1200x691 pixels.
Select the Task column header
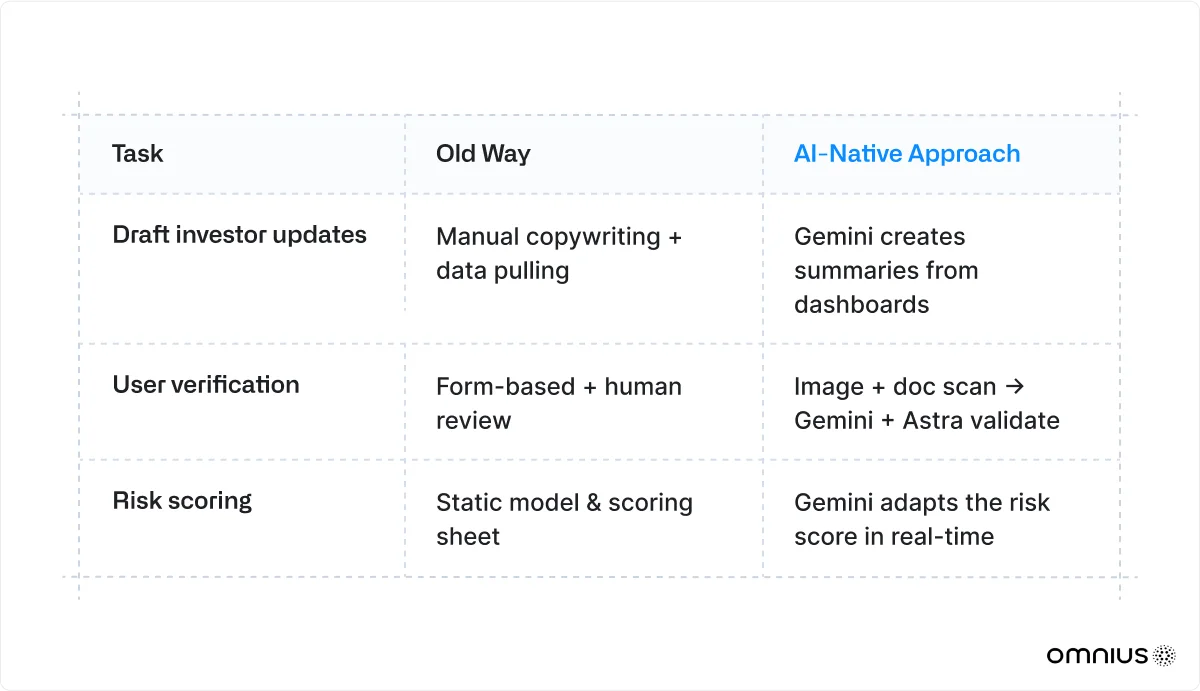pos(138,154)
